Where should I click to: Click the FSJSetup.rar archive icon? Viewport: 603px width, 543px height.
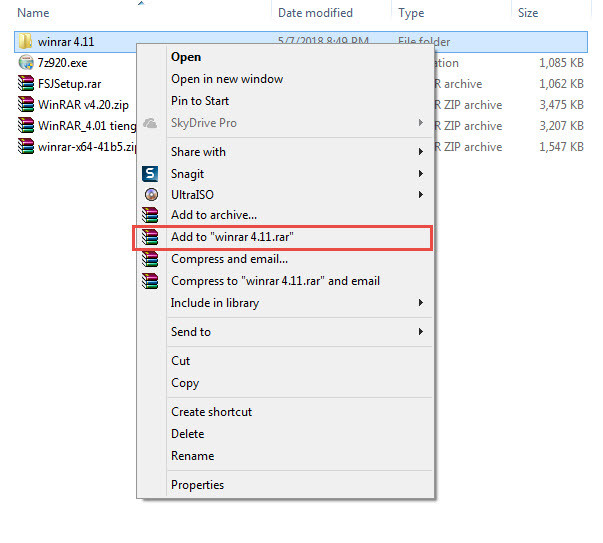[26, 83]
